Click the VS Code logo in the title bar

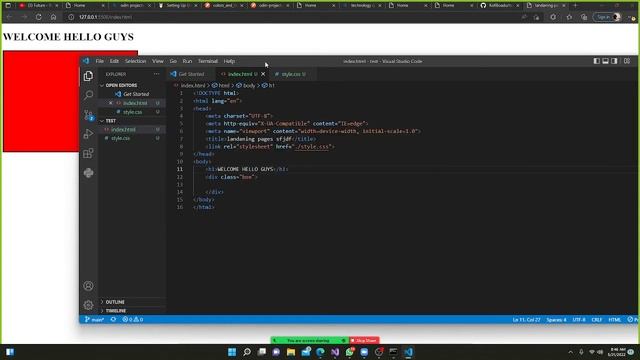(x=86, y=61)
